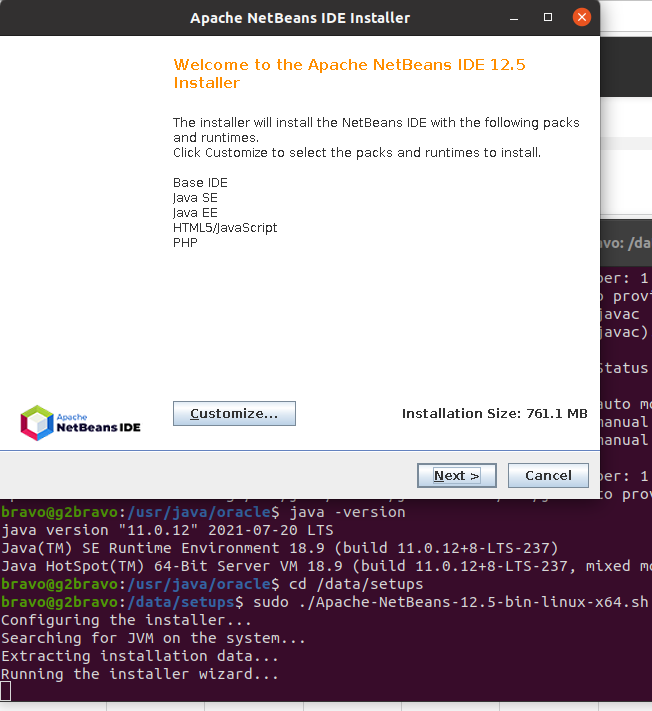Image resolution: width=652 pixels, height=711 pixels.
Task: Click the 'java -version' command in terminal
Action: point(347,512)
